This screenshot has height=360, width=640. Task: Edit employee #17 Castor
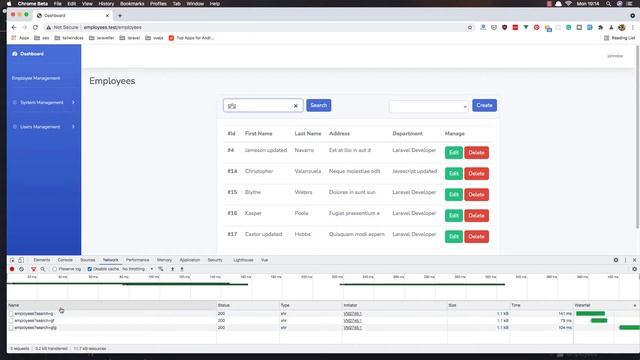click(x=454, y=237)
